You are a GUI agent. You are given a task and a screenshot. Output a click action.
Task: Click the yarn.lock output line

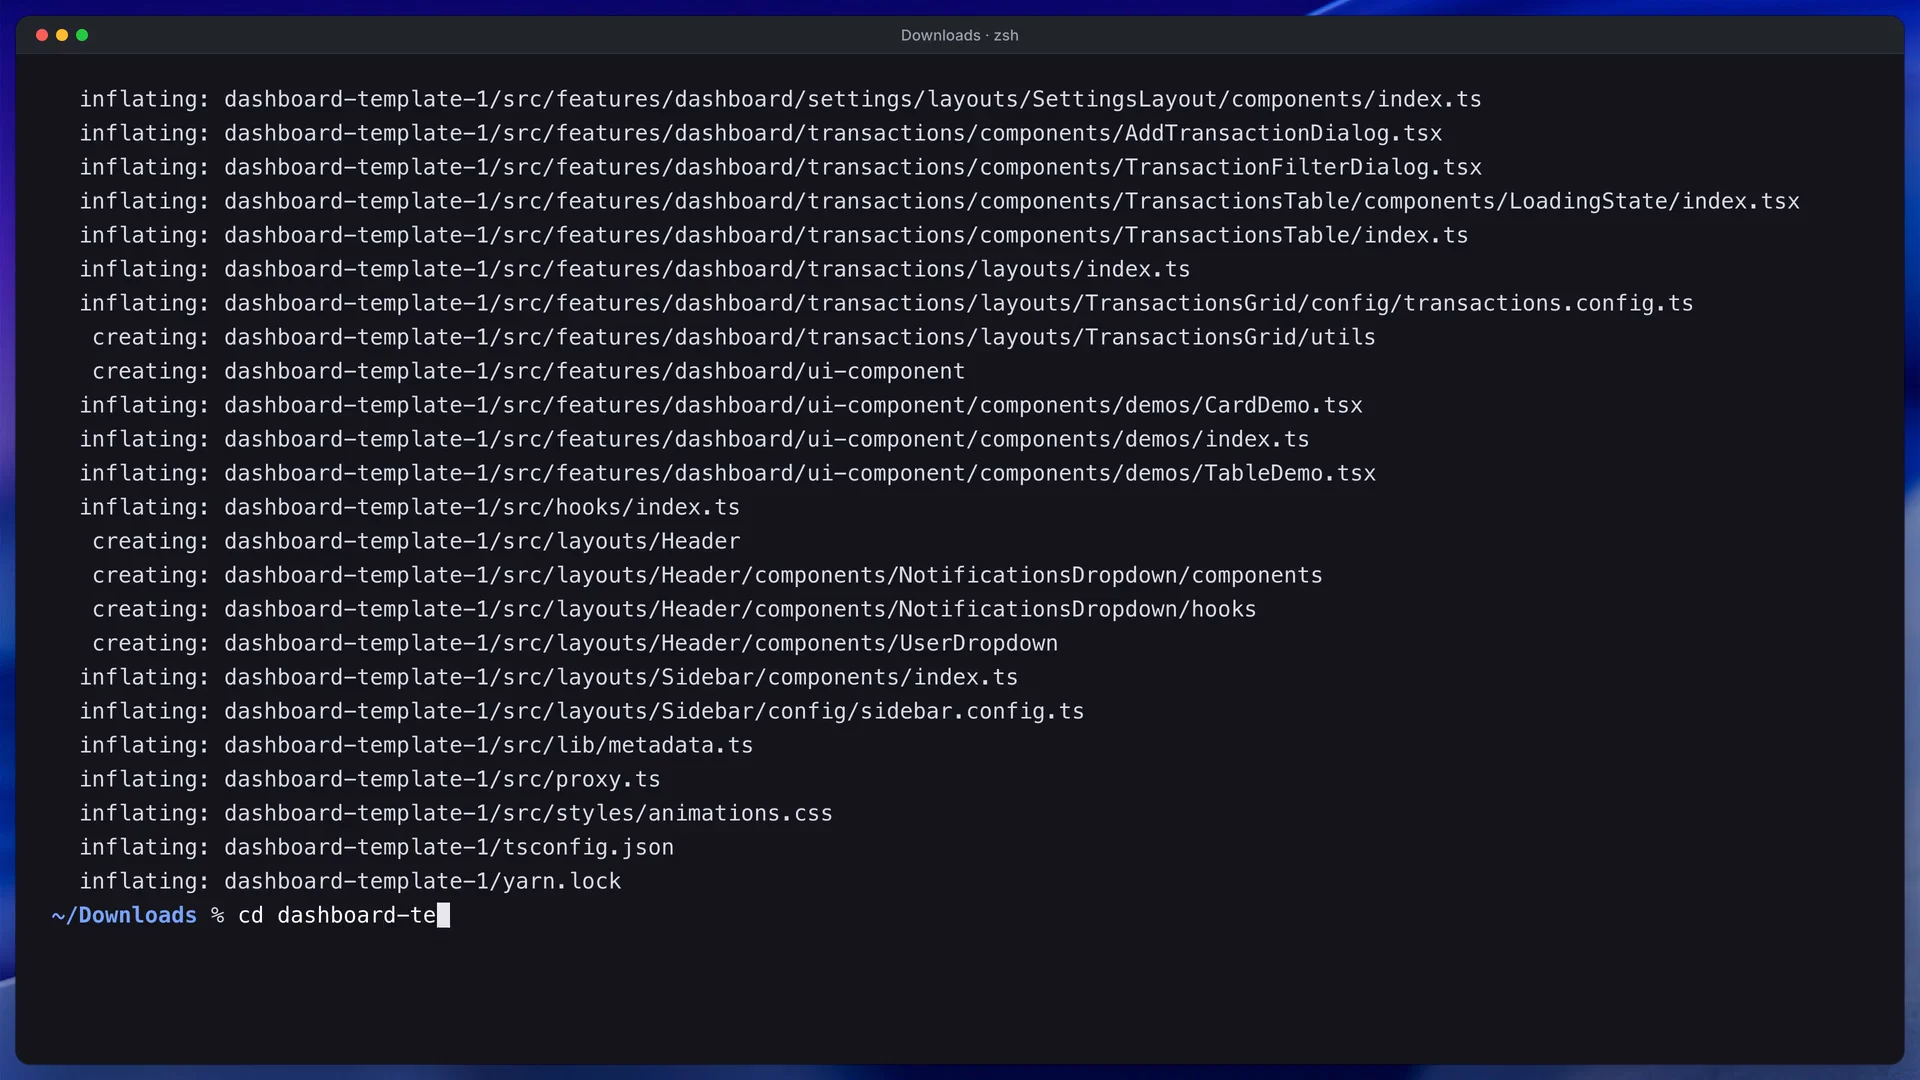[x=350, y=881]
